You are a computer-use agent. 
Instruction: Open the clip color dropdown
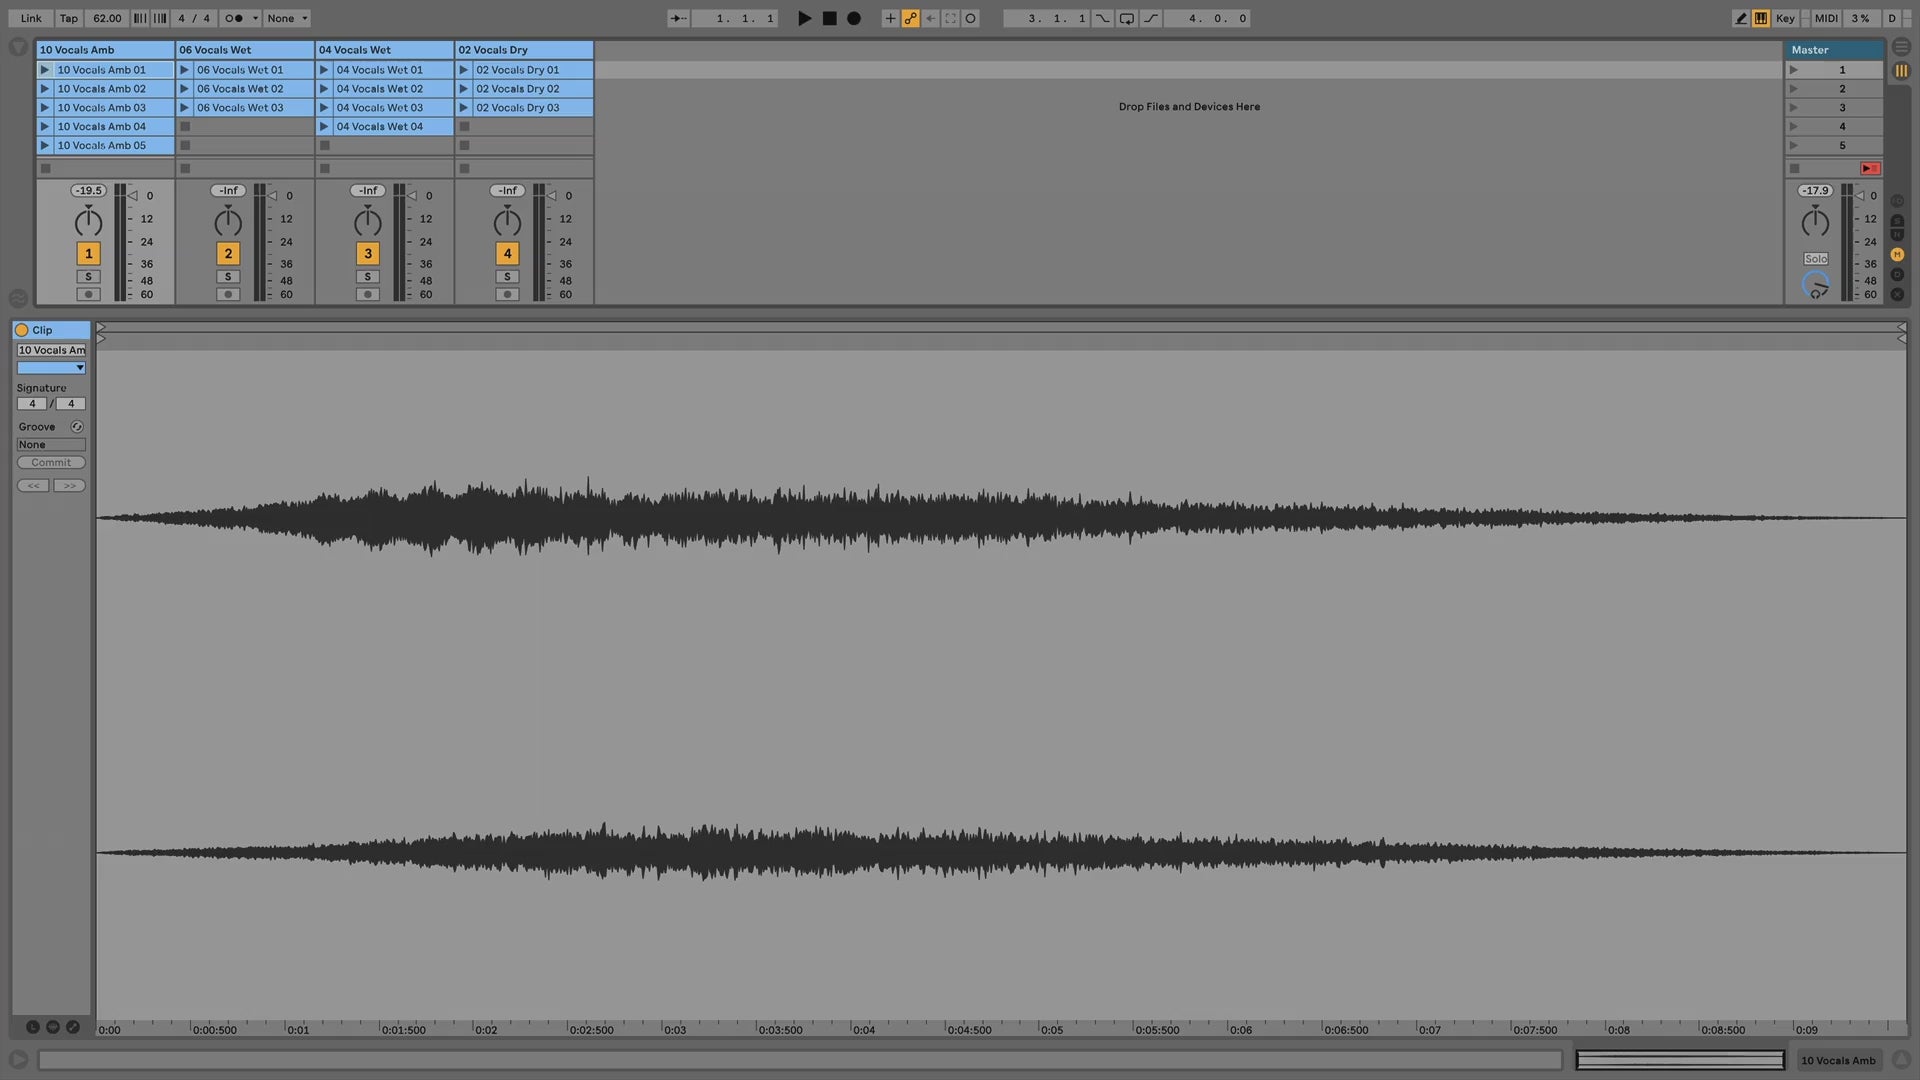pos(51,368)
